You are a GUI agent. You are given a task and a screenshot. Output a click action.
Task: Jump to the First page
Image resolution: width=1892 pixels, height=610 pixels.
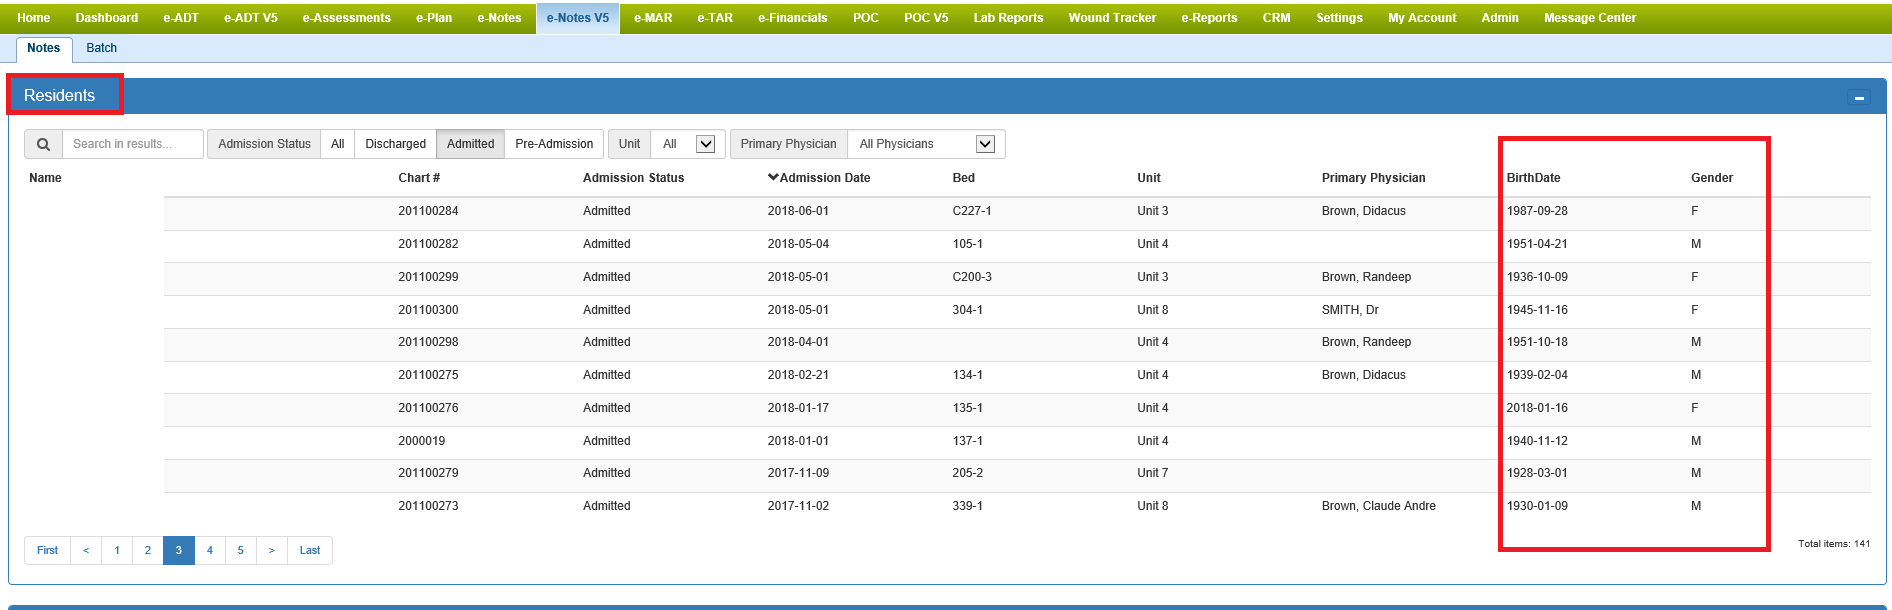pos(47,551)
